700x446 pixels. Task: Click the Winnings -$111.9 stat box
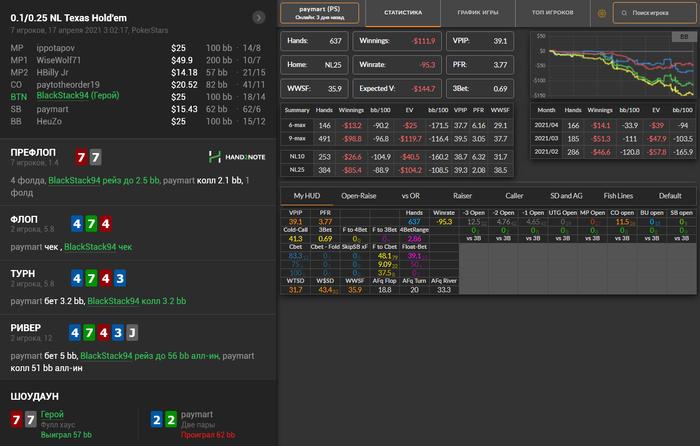pos(397,41)
